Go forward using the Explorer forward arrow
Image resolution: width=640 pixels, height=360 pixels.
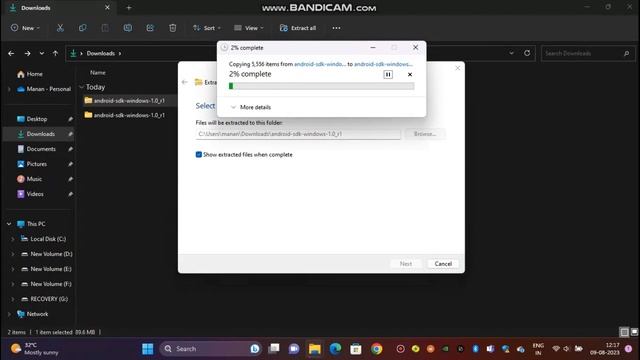[x=27, y=53]
